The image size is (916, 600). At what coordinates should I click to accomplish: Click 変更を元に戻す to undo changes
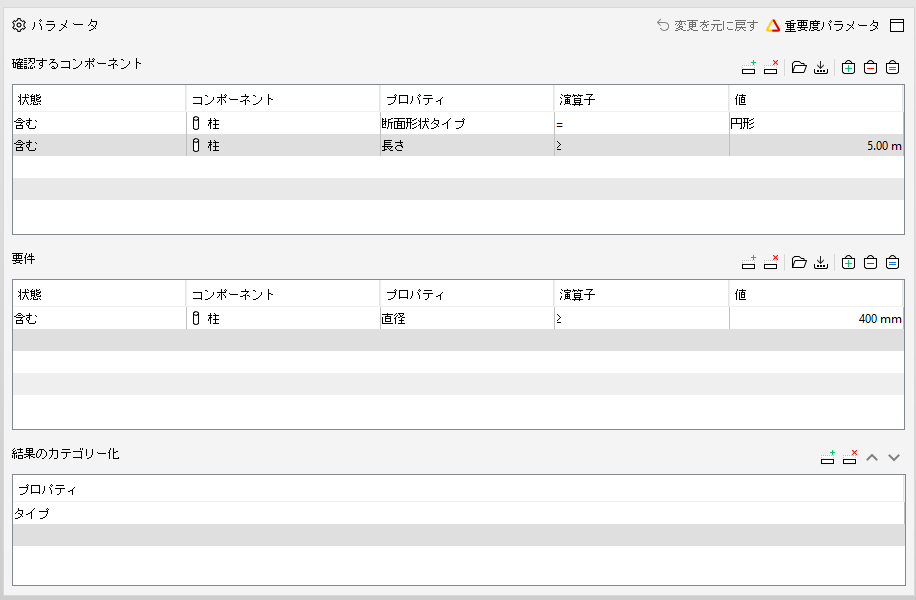point(707,26)
